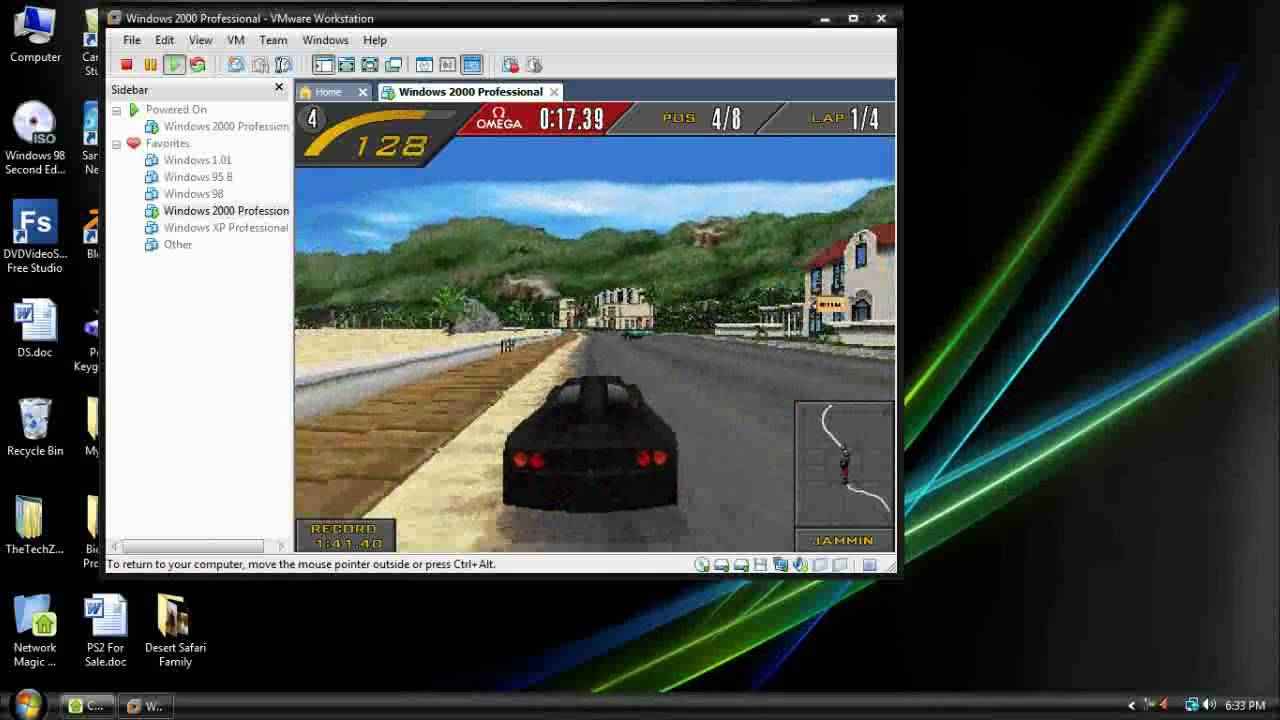Click the floppy drive status icon

pos(760,565)
